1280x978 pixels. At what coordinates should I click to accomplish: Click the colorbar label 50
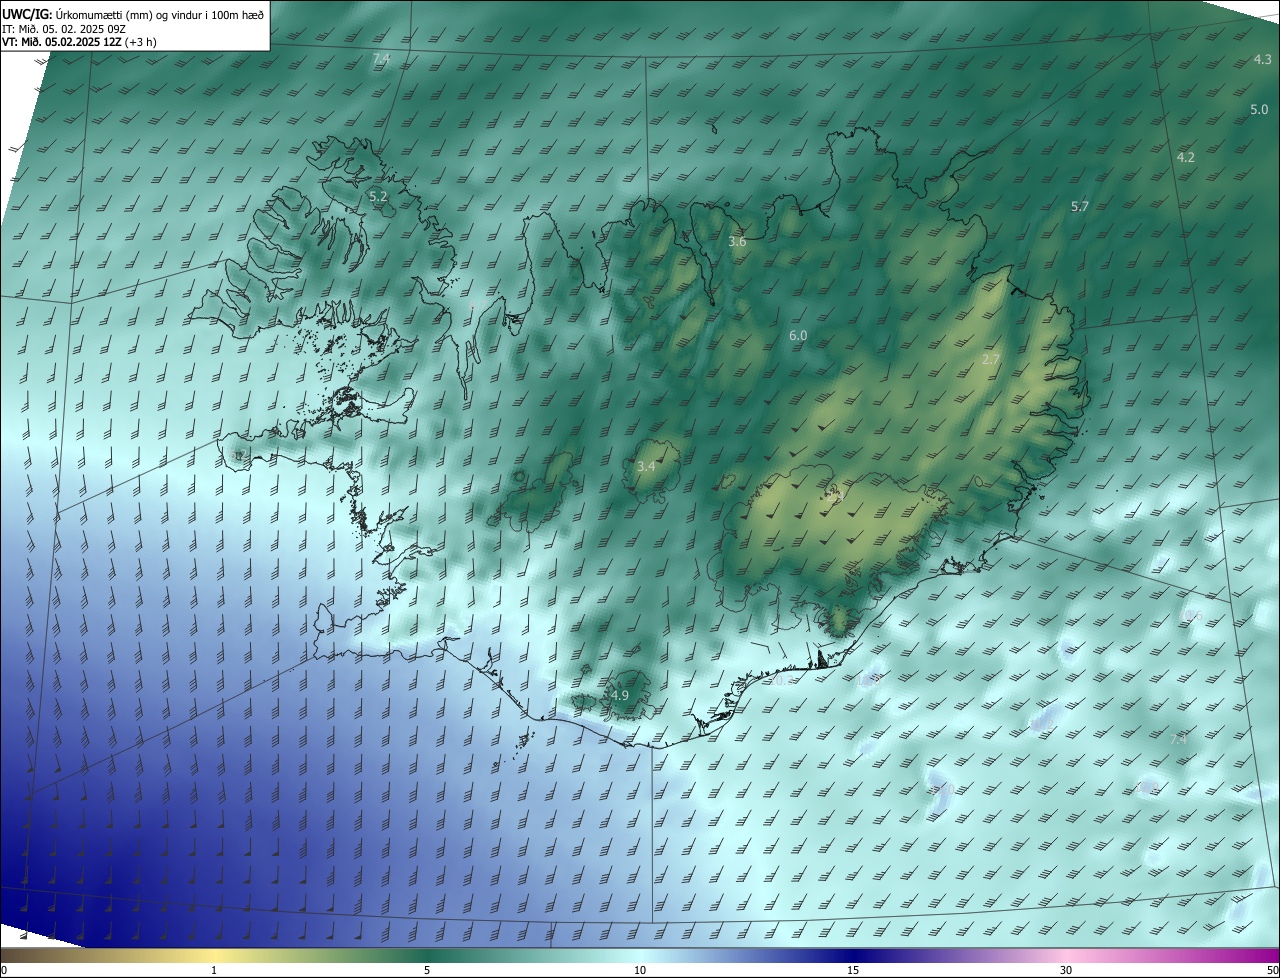click(x=1272, y=971)
